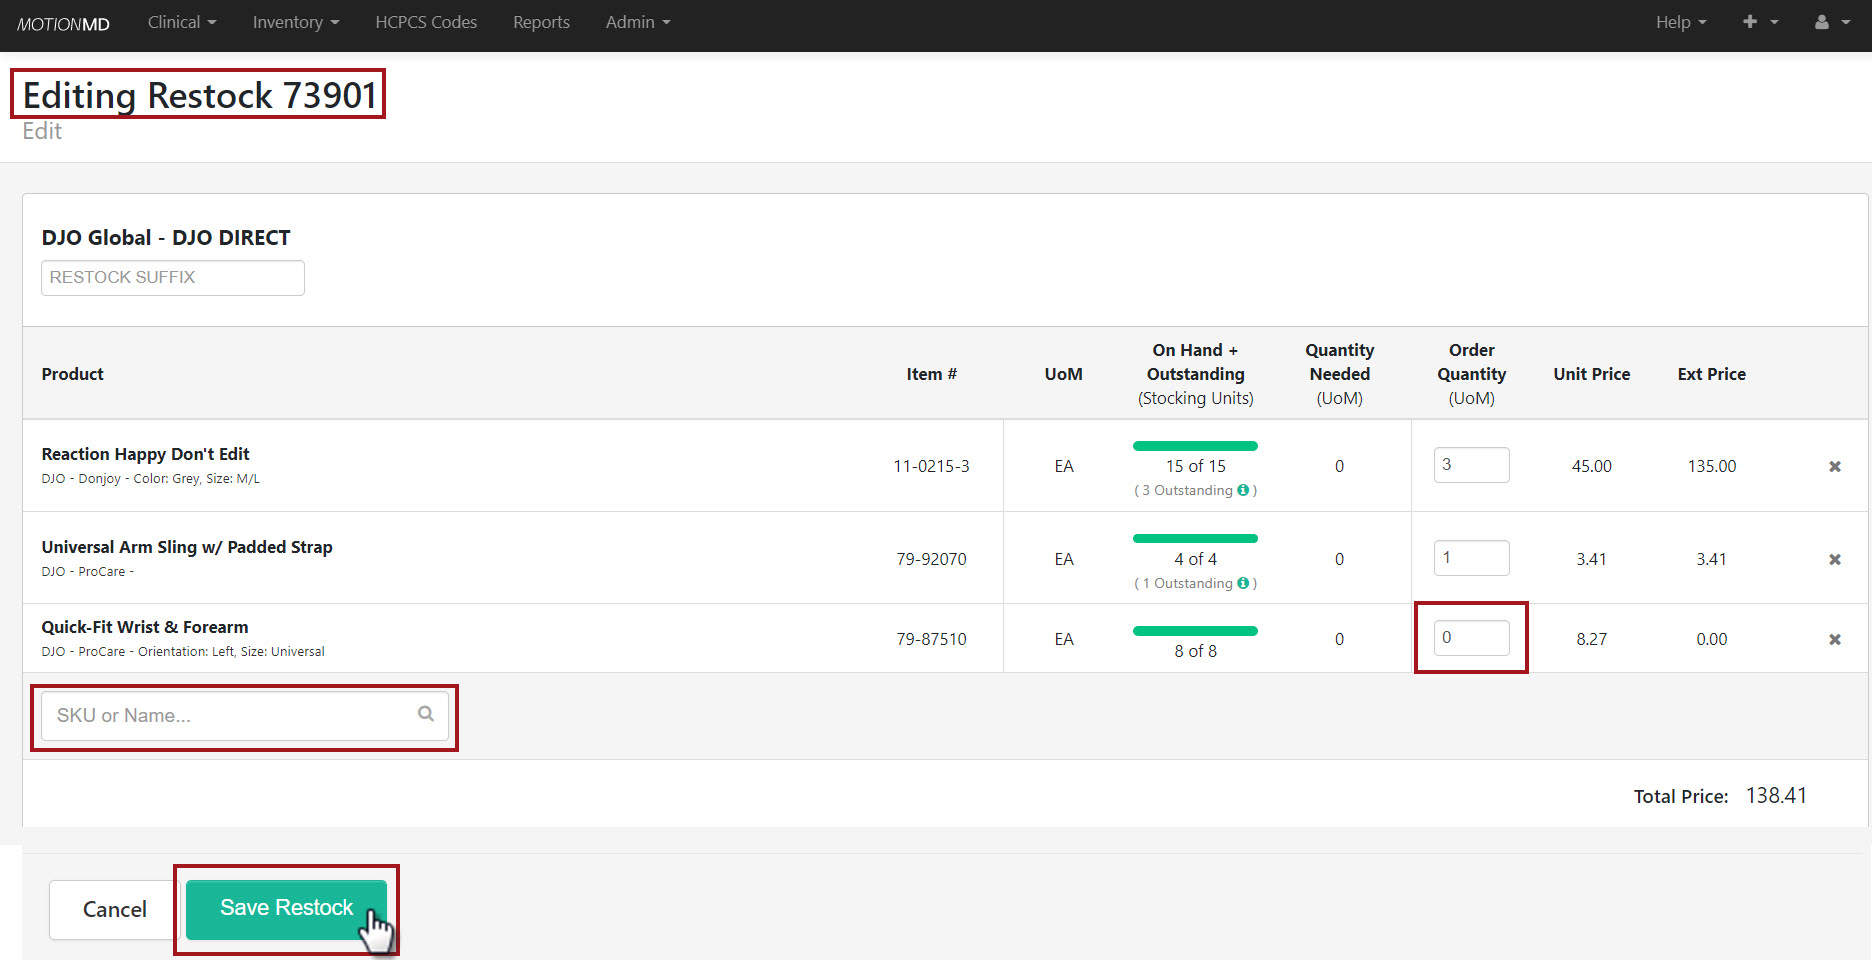Delete Universal Arm Sling row with X icon
The width and height of the screenshot is (1872, 960).
tap(1835, 559)
